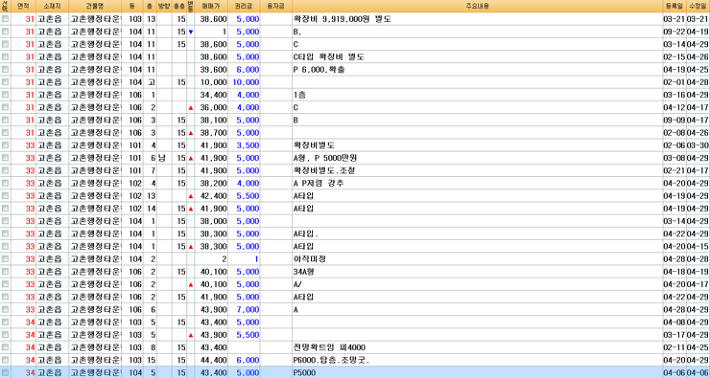The image size is (710, 378).
Task: Click red up arrow in the 'A/' row
Action: point(191,285)
